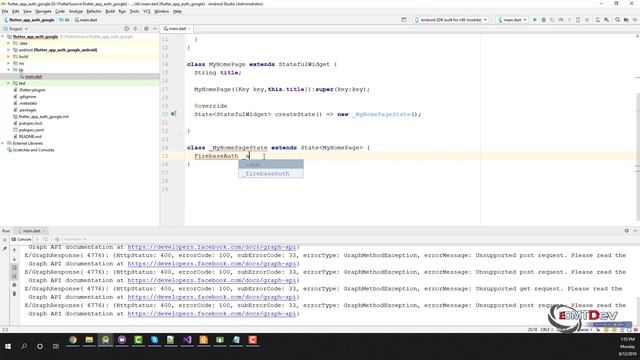Toggle soft-wrap icon in console sidebar

click(x=14, y=267)
